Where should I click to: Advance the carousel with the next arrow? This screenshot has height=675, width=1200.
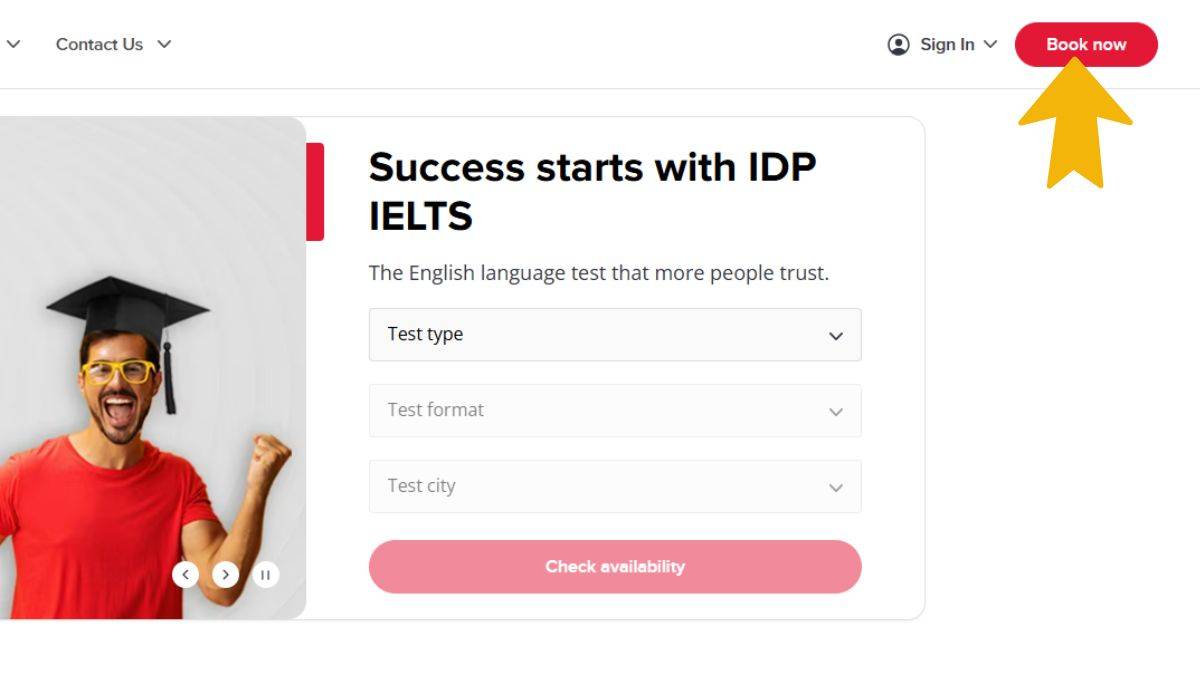point(226,574)
